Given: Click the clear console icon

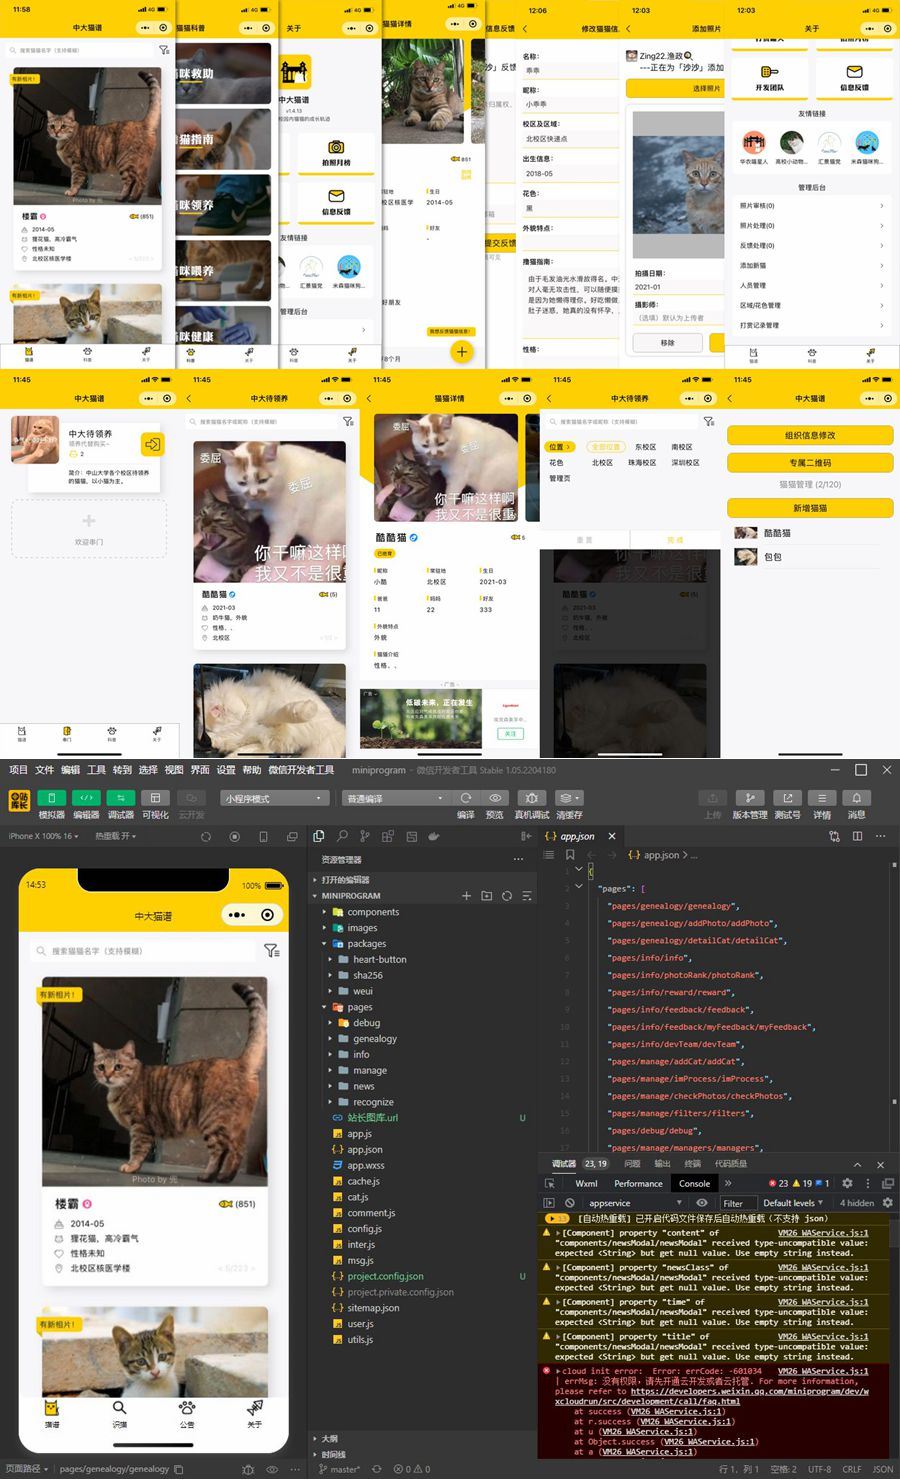Looking at the screenshot, I should coord(569,1203).
